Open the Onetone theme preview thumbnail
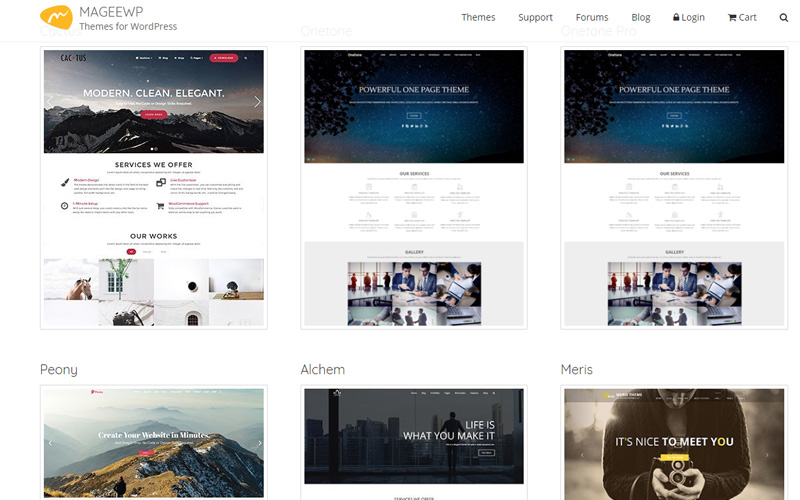Viewport: 800px width, 500px height. (414, 188)
